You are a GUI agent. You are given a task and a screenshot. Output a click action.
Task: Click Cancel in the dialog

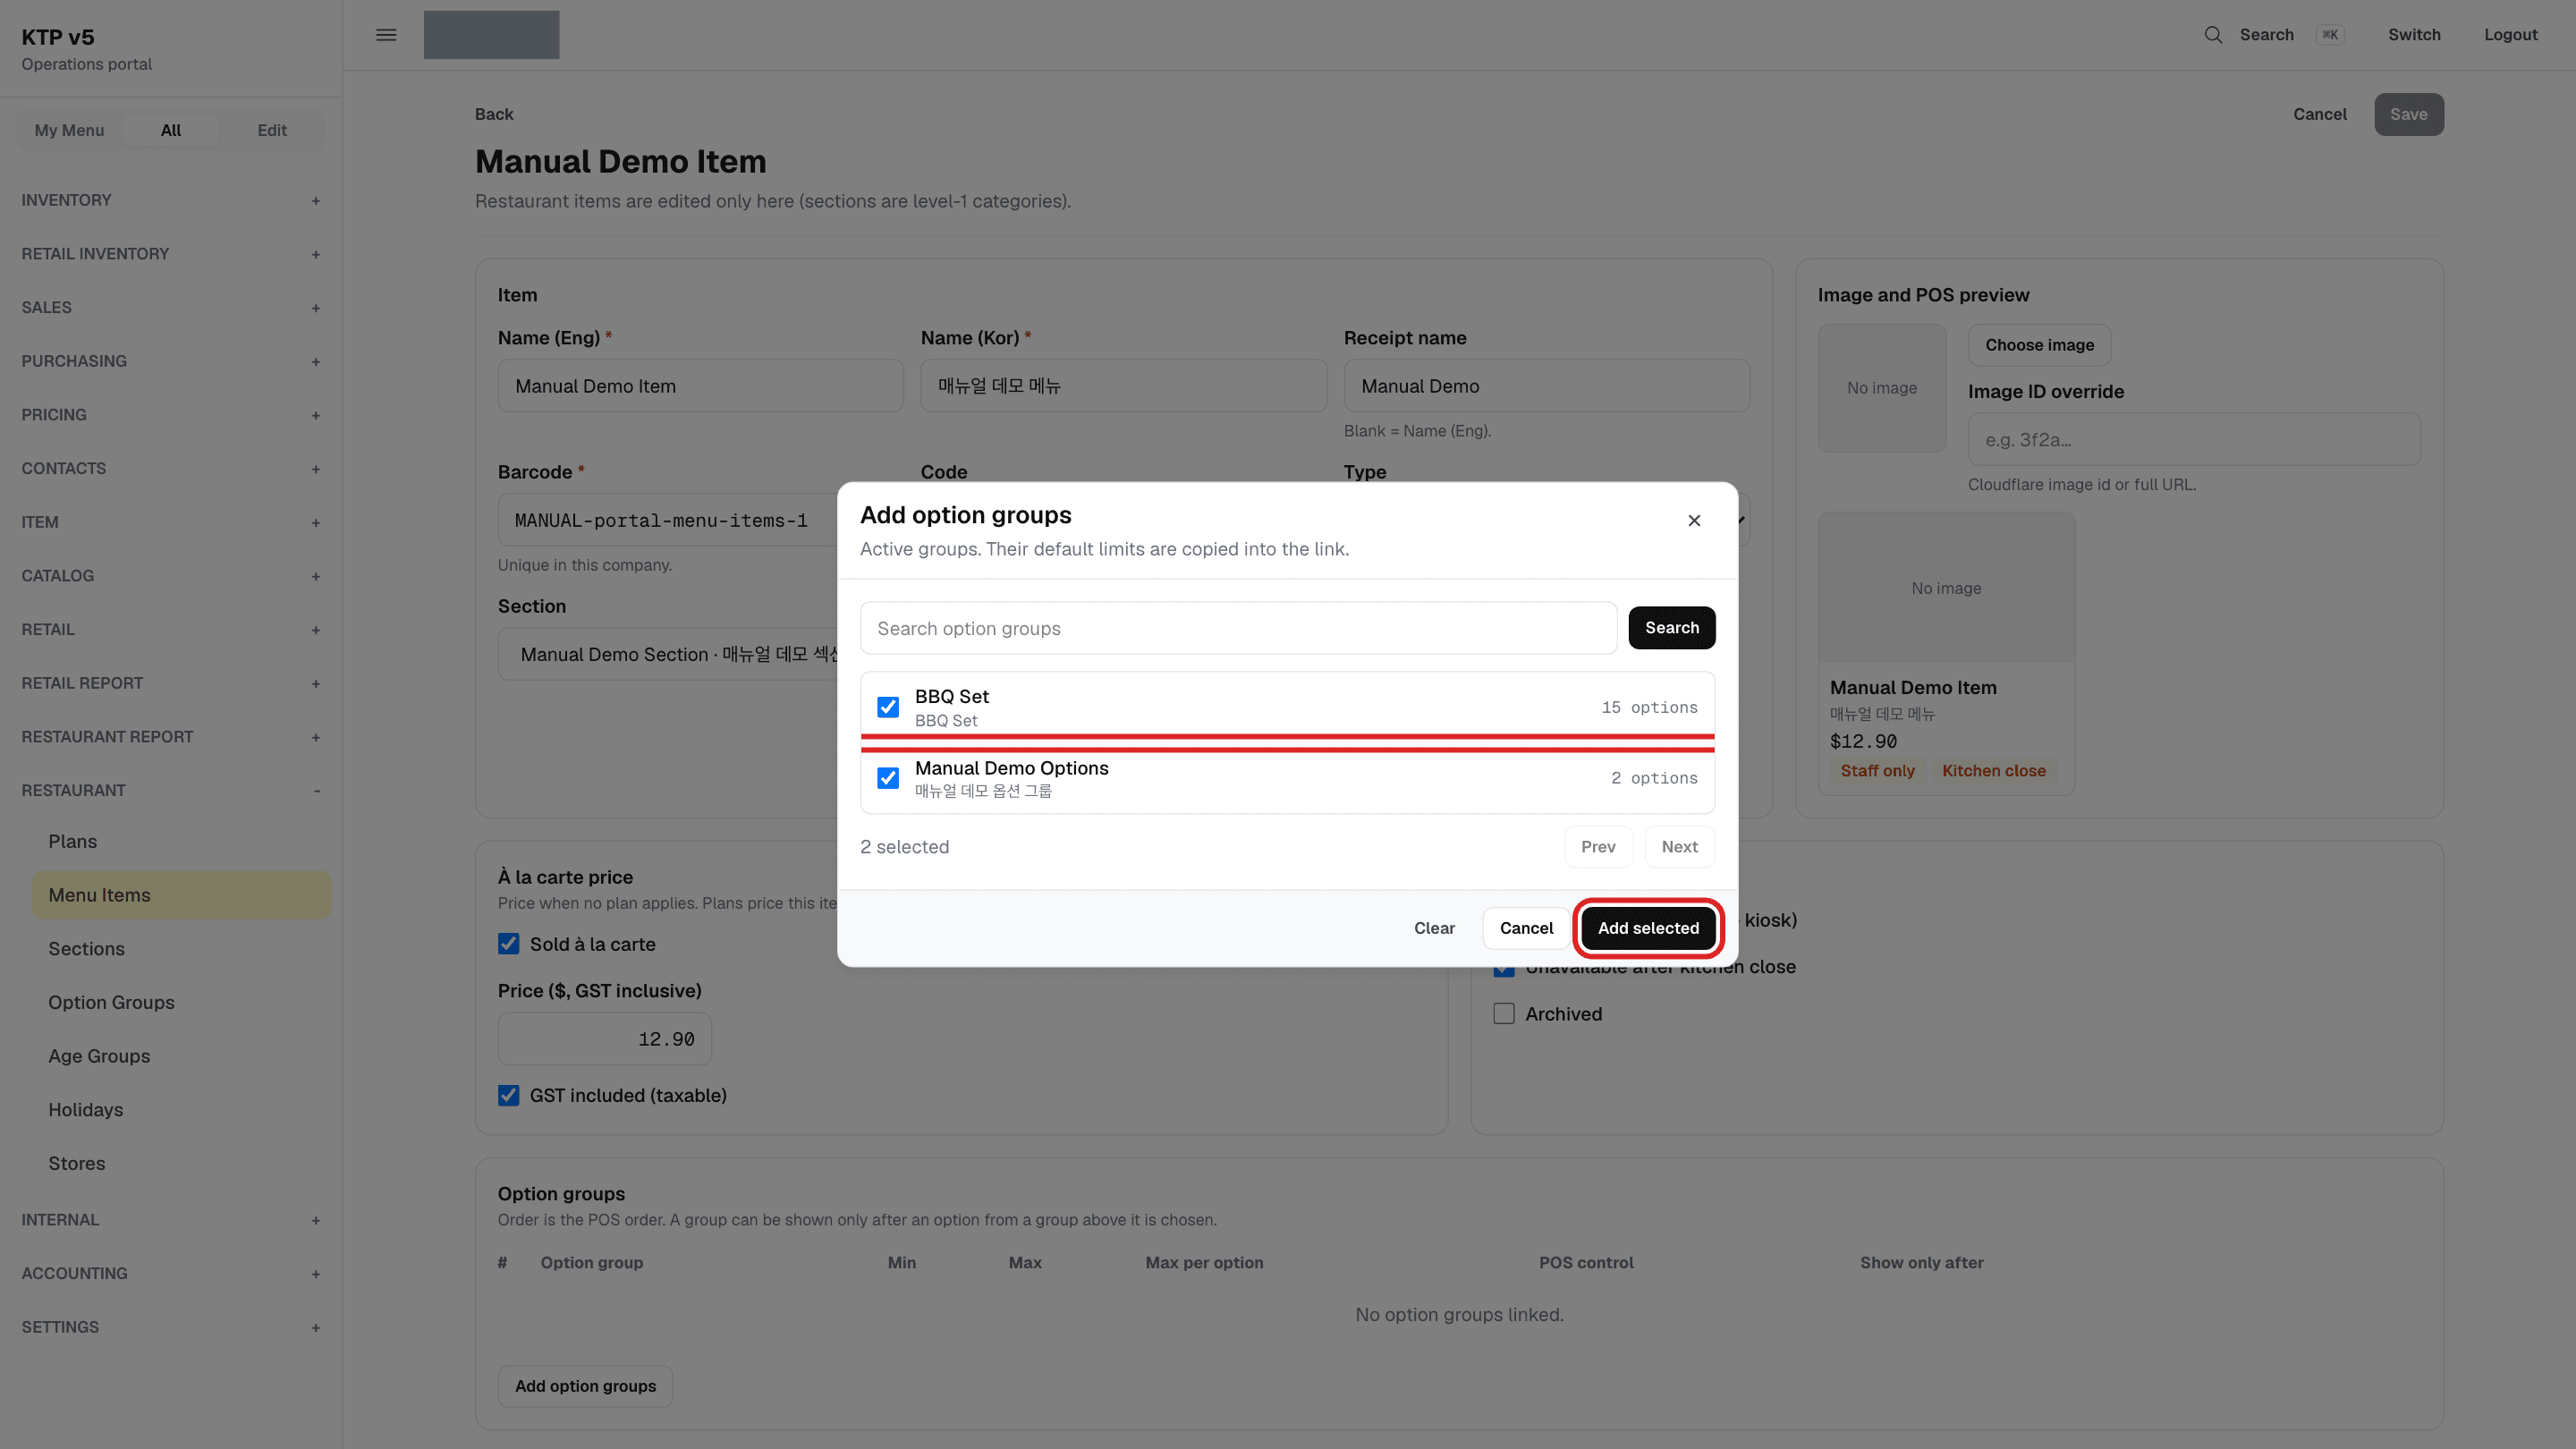click(x=1526, y=928)
